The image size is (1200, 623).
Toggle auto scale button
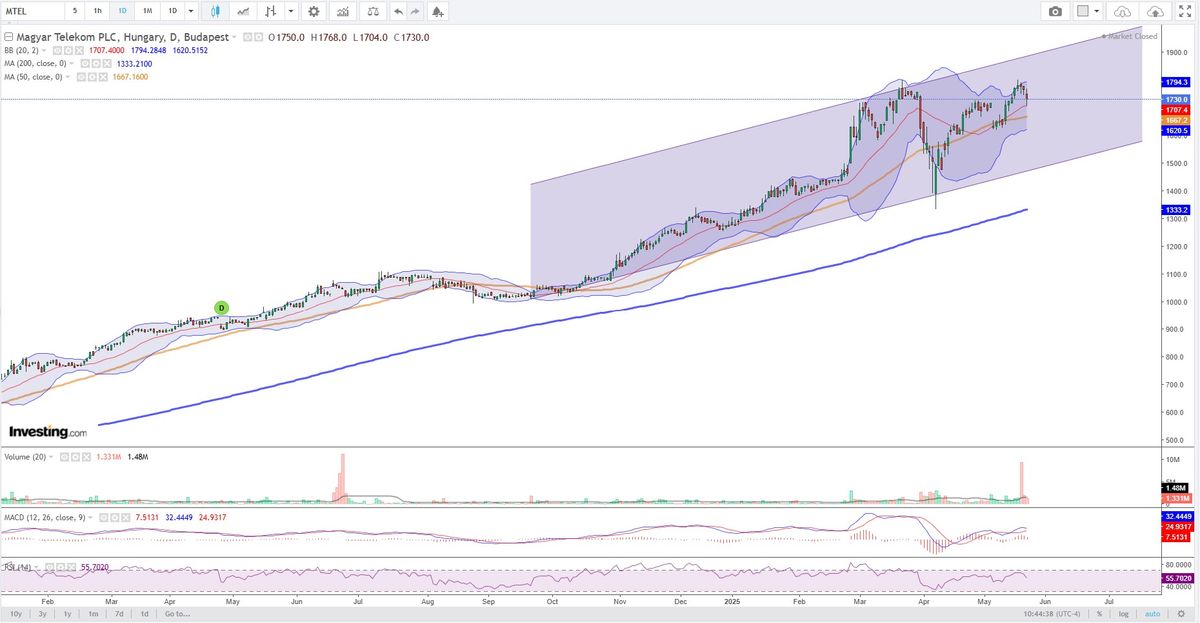(1151, 614)
